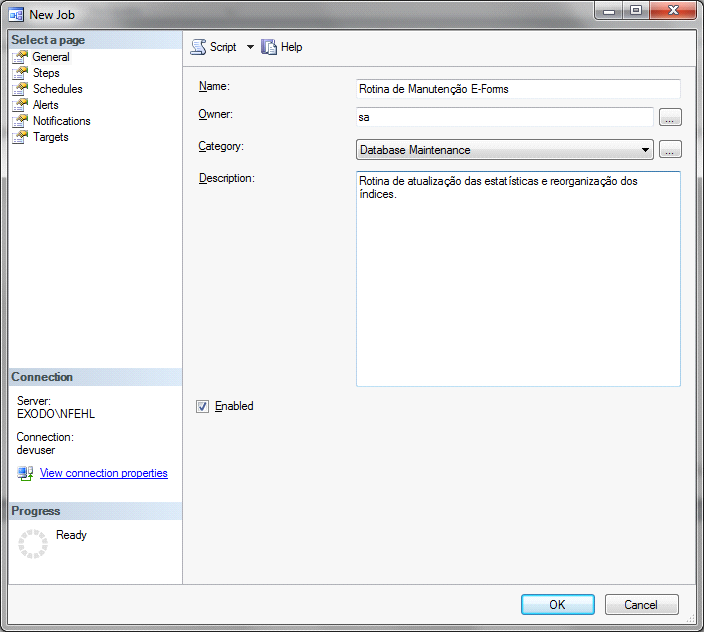Screen dimensions: 704x632
Task: Click the Script scroll icon
Action: 198,47
